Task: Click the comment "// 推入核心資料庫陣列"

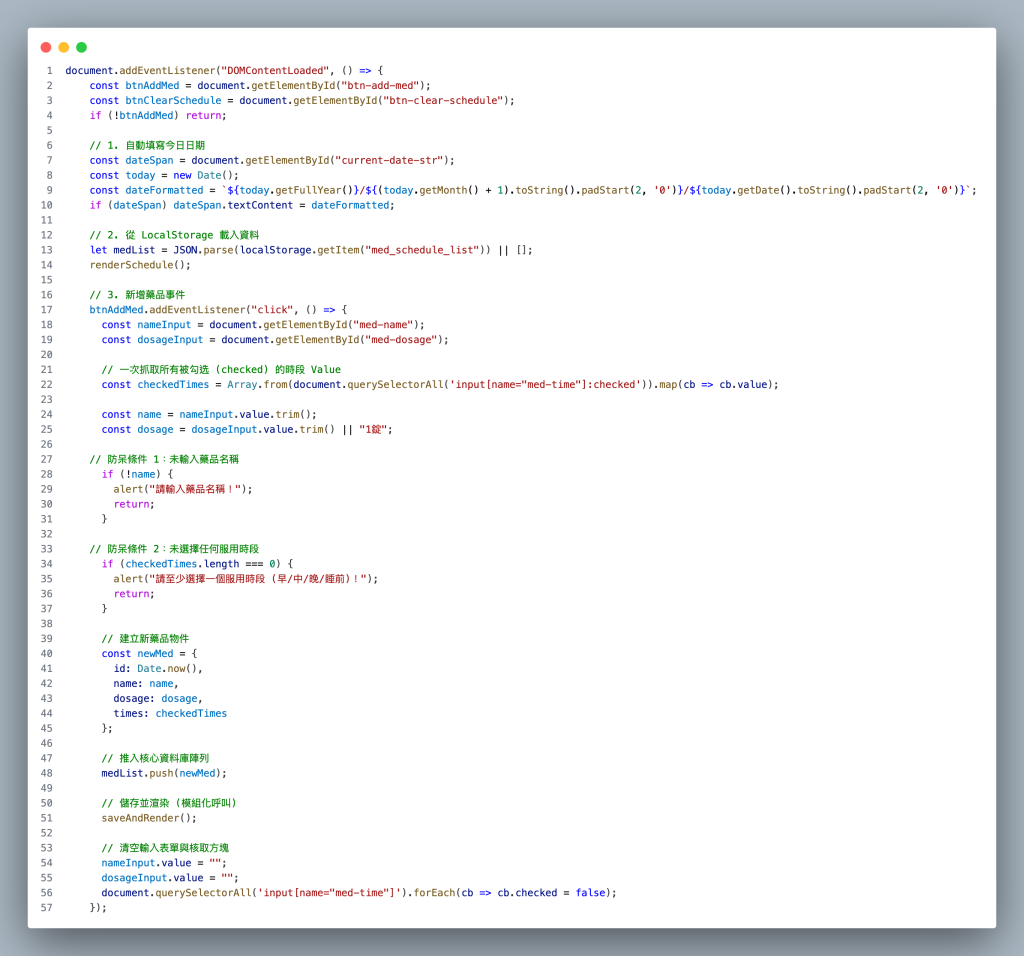Action: click(x=155, y=758)
